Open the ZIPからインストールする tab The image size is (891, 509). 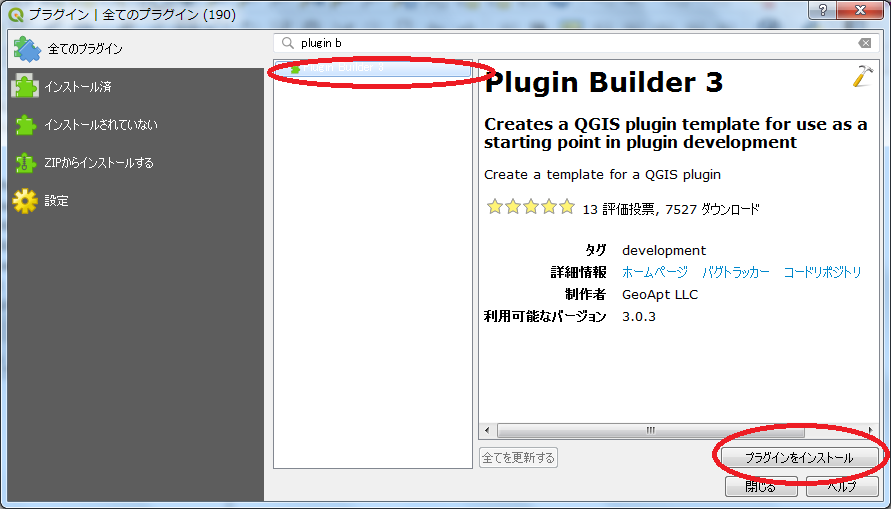136,163
